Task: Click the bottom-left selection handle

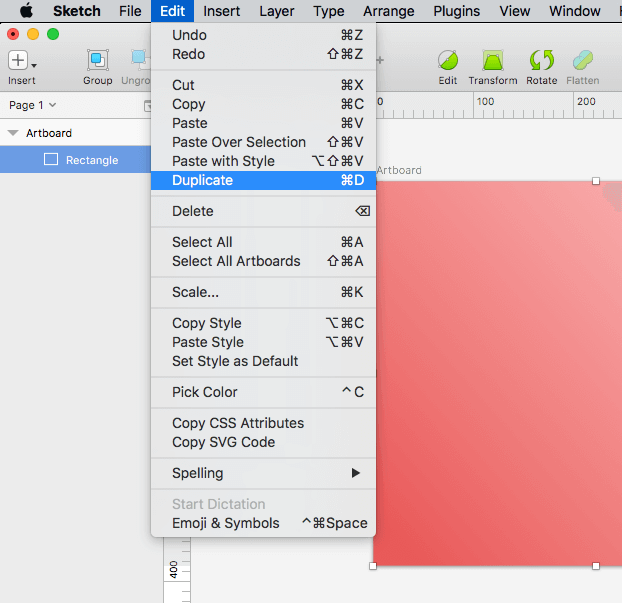Action: [372, 566]
